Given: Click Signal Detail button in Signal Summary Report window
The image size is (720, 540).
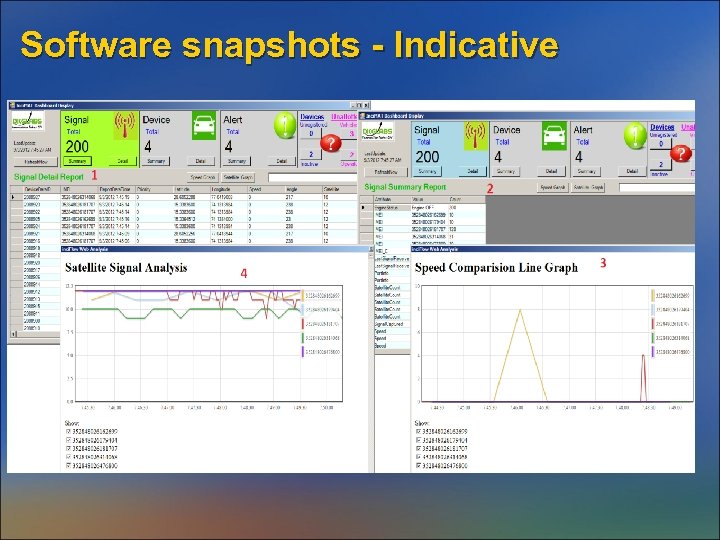Looking at the screenshot, I should (x=473, y=171).
